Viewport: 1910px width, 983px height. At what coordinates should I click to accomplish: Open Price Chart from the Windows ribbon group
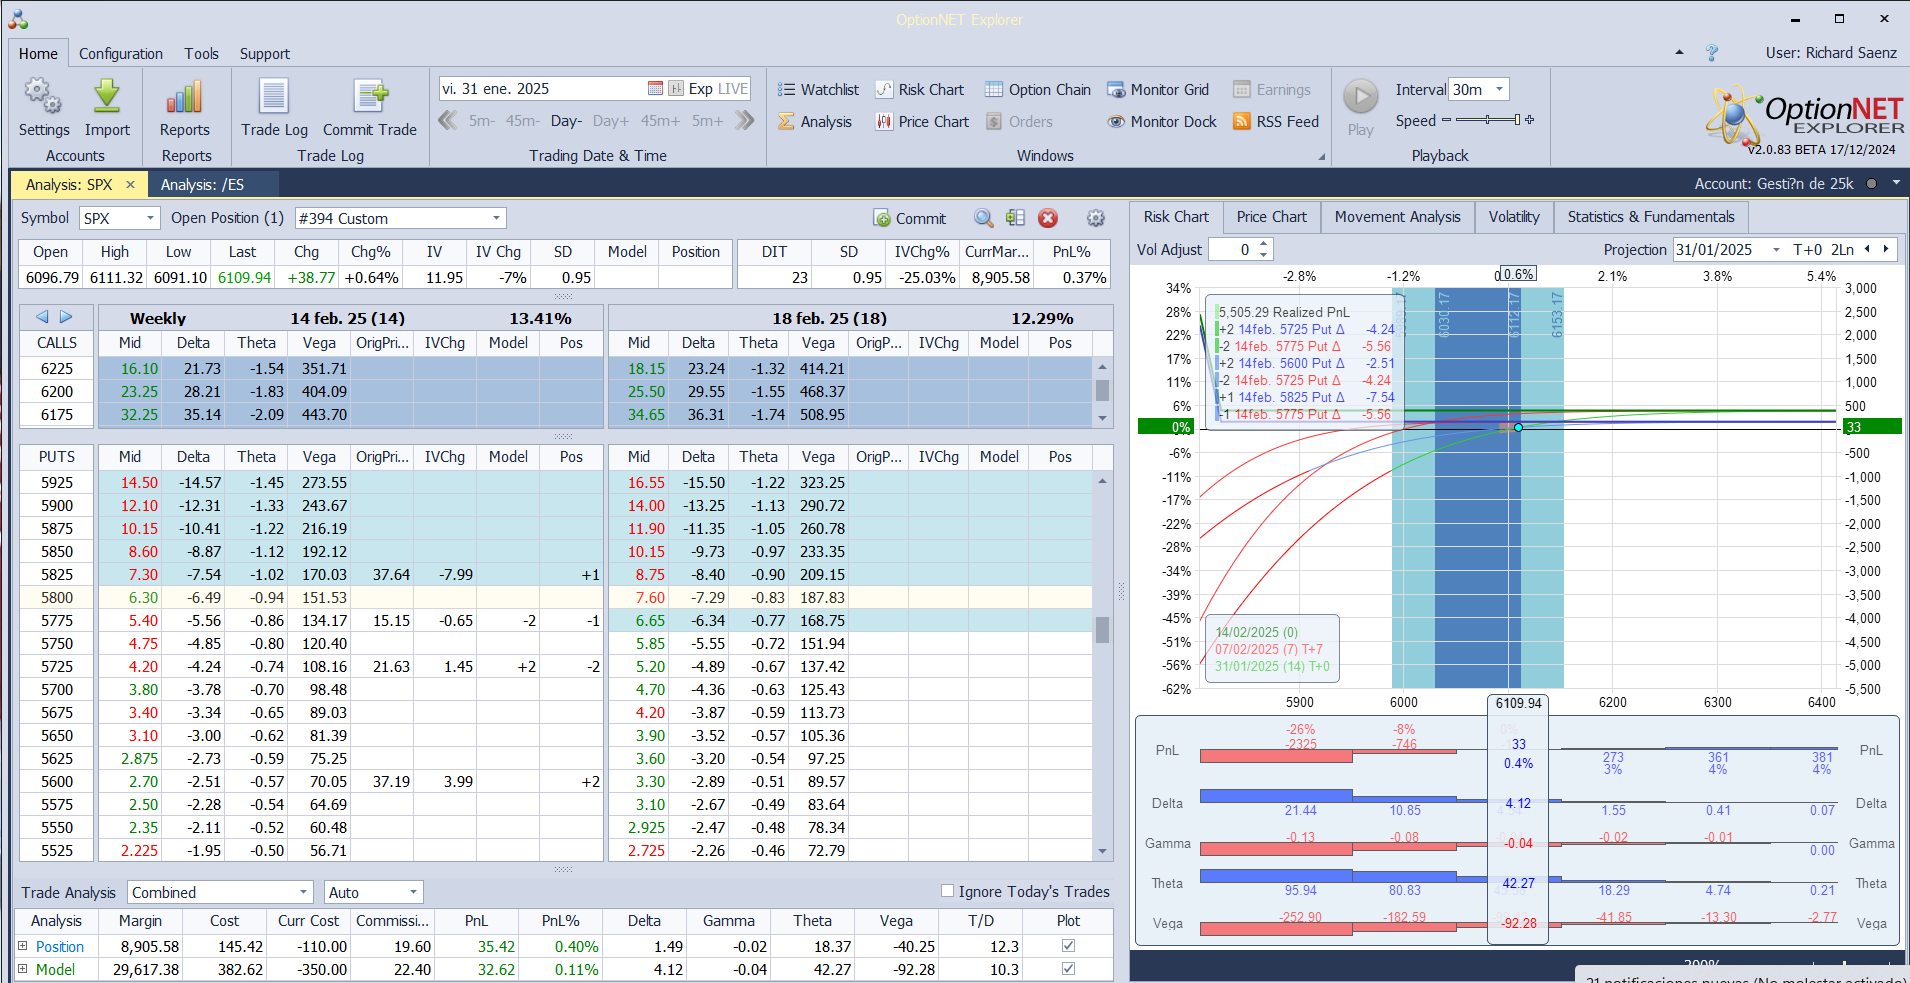(x=922, y=122)
